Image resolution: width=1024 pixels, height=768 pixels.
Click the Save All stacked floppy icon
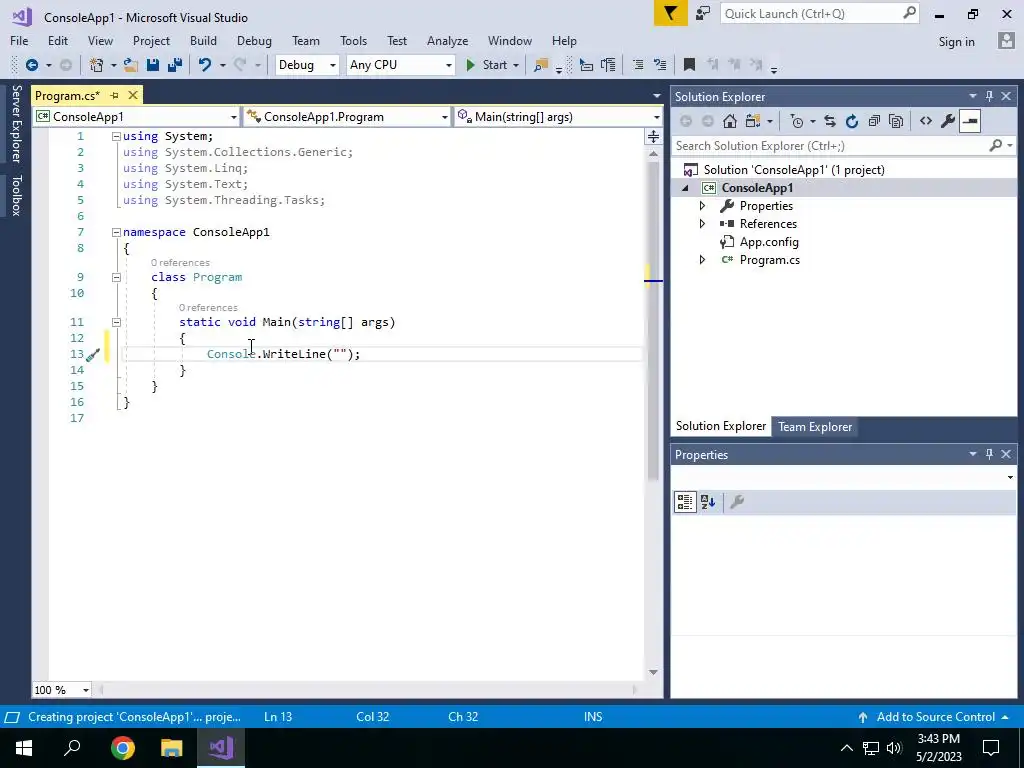174,65
